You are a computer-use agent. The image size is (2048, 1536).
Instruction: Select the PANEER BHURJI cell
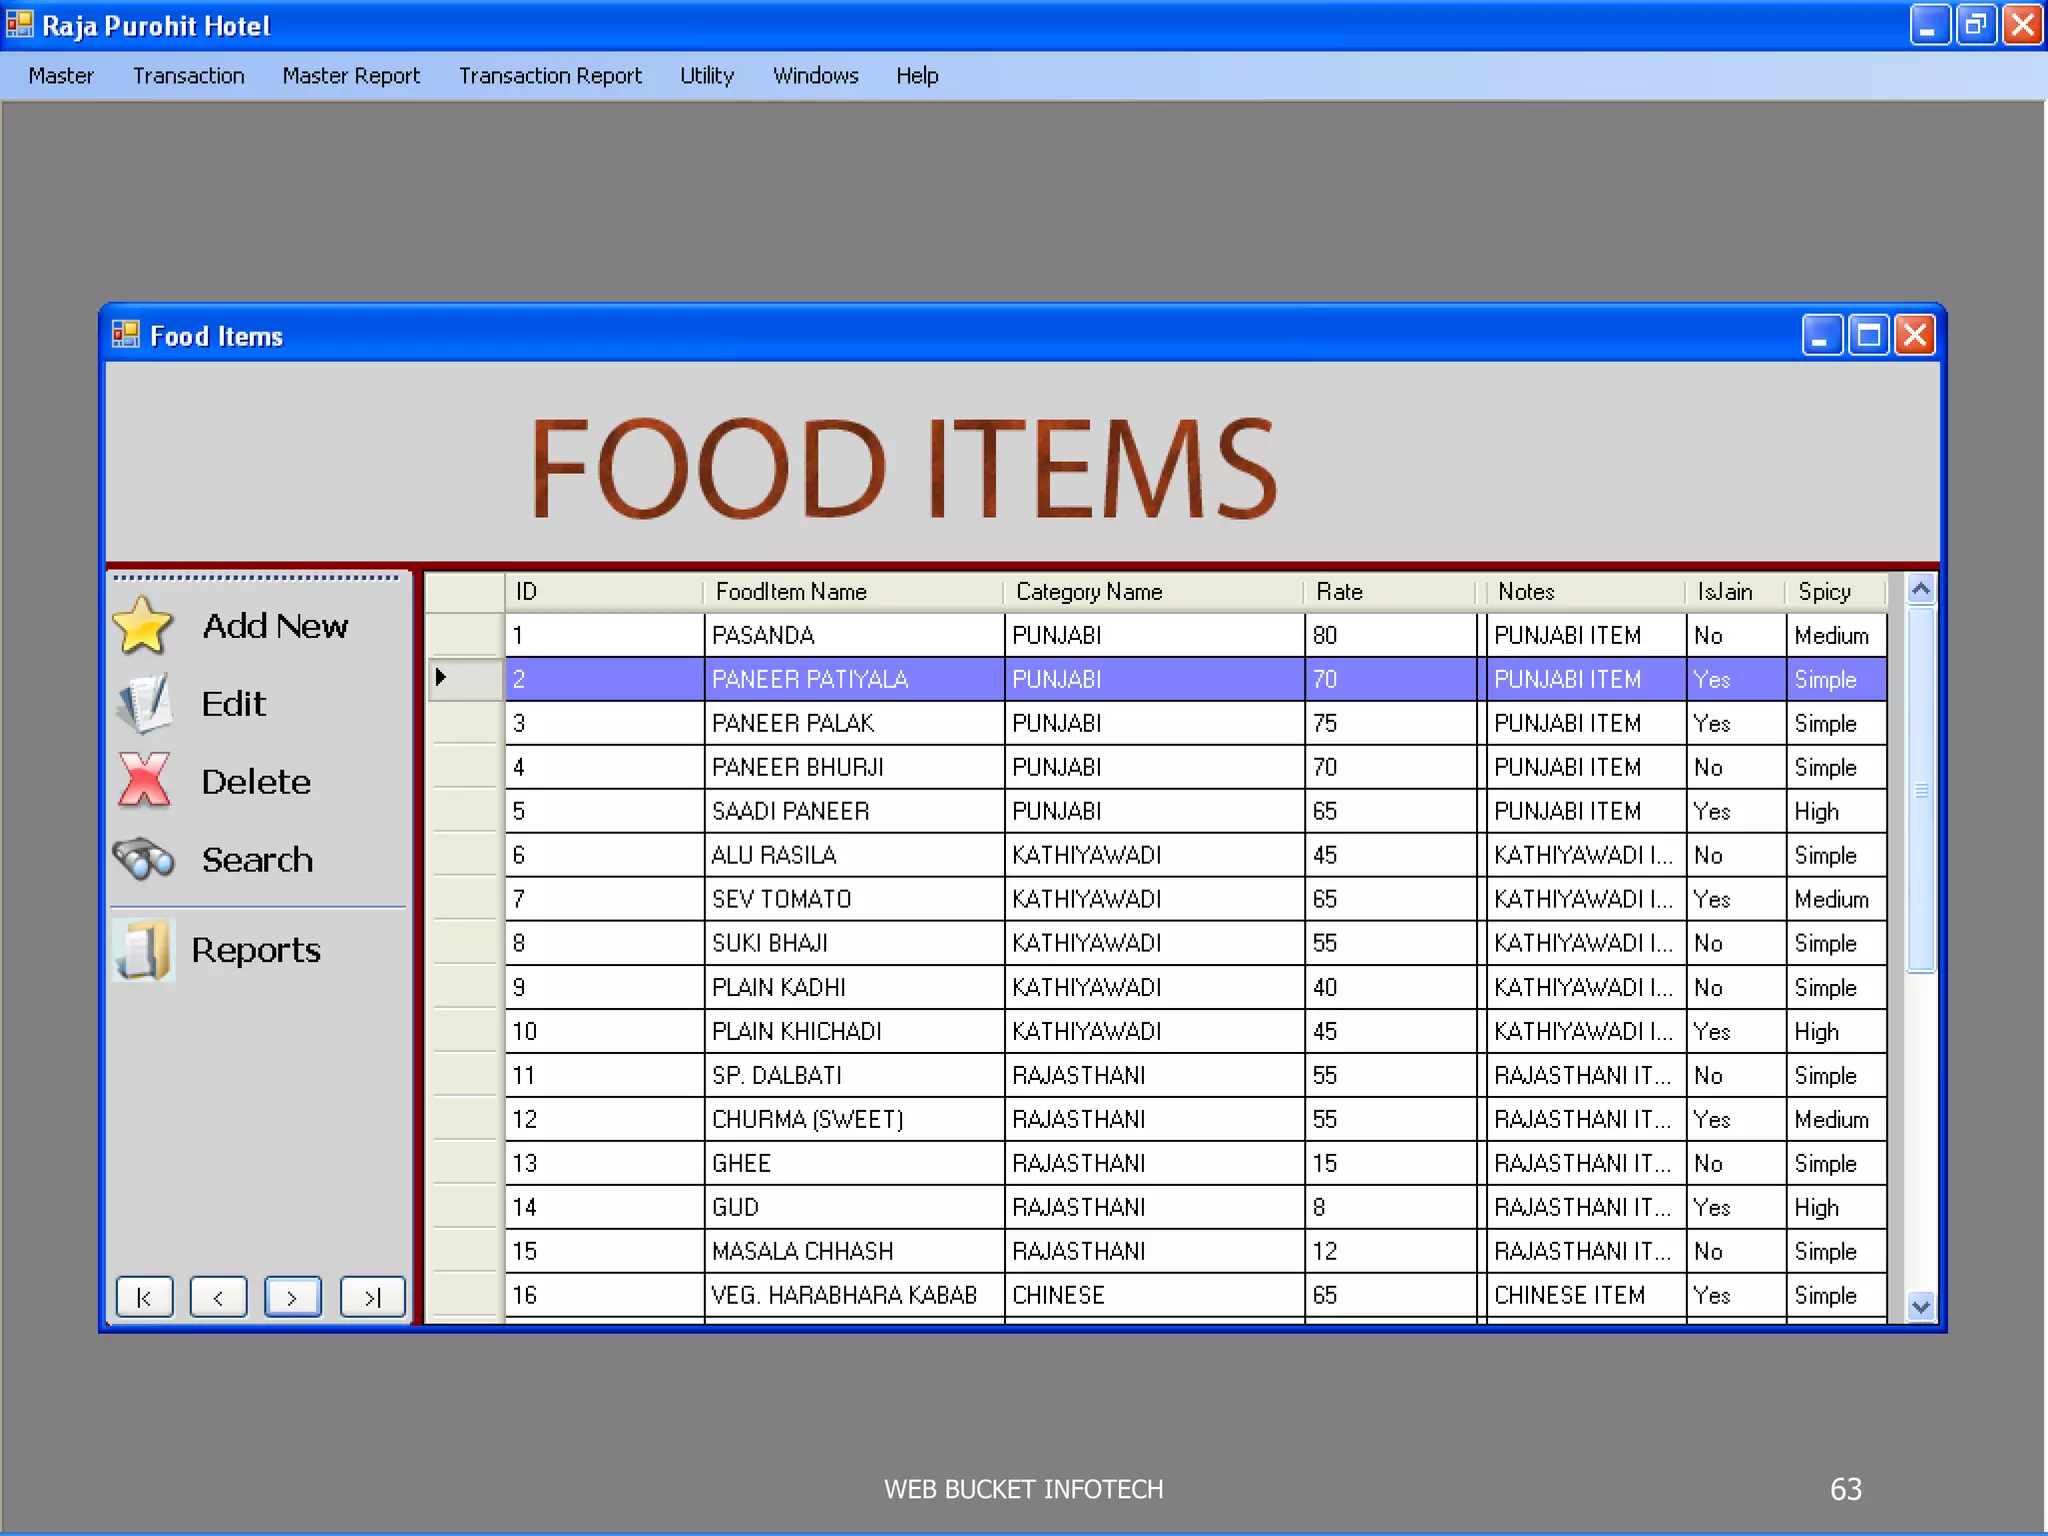854,767
